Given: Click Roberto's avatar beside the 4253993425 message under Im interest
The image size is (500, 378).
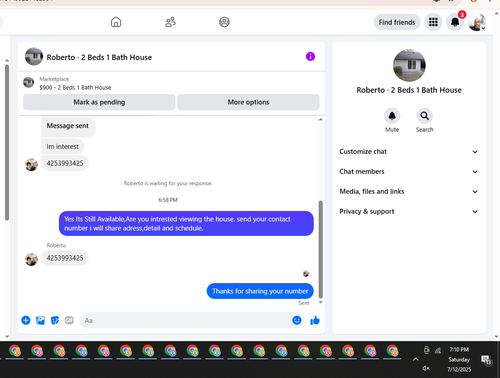Looking at the screenshot, I should (31, 165).
